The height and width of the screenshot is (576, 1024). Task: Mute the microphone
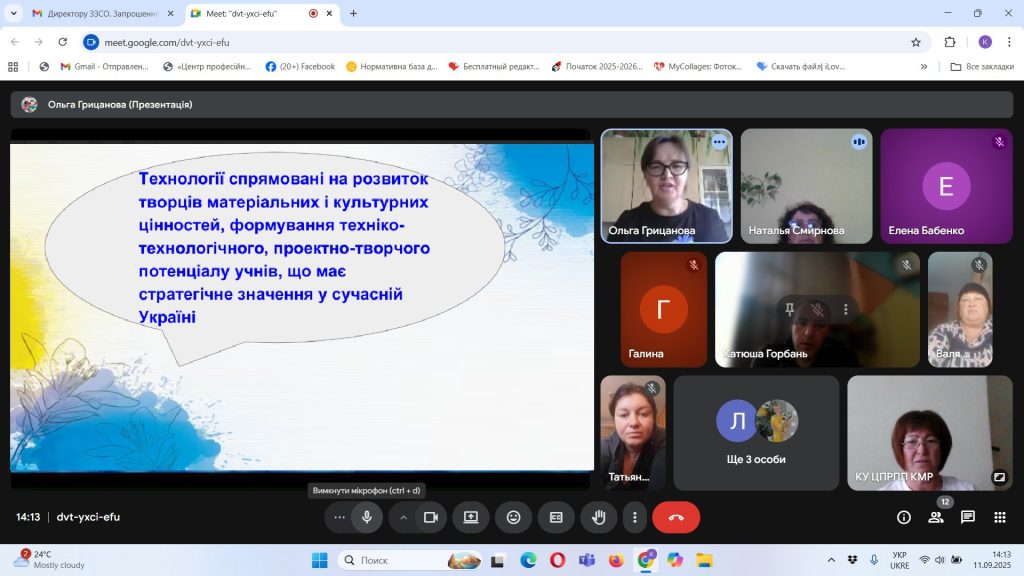[367, 517]
